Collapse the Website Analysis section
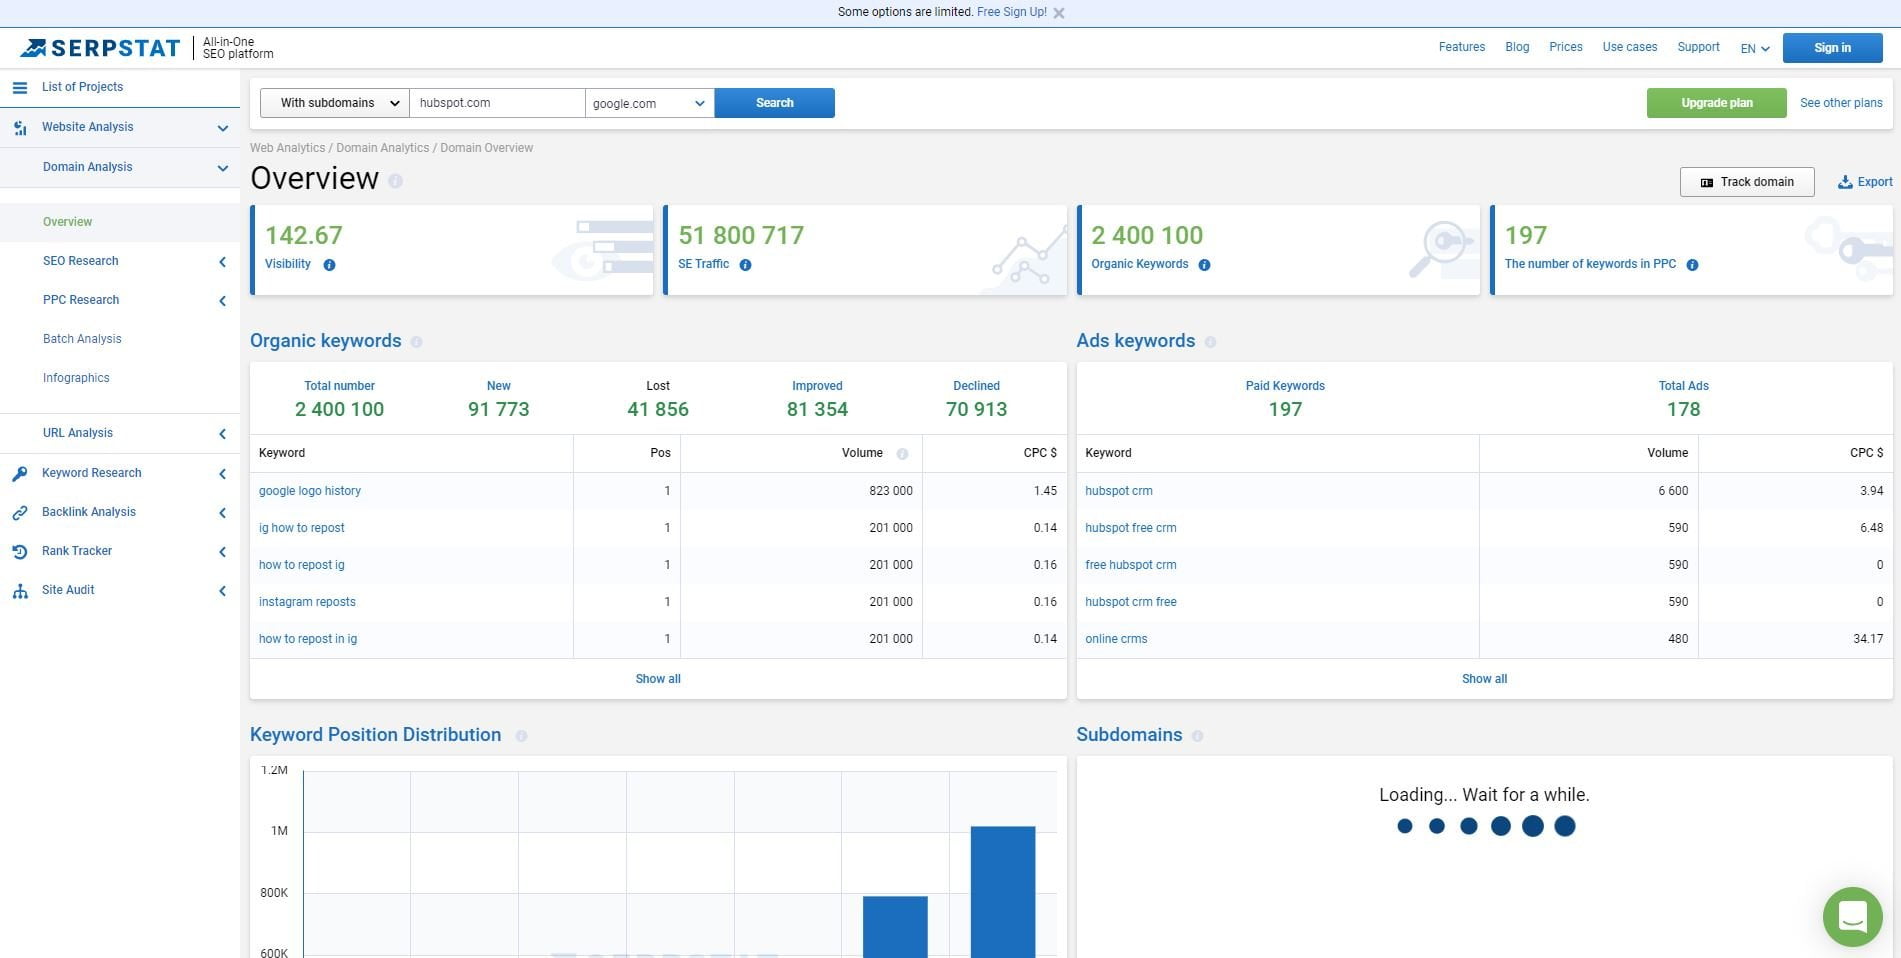This screenshot has width=1901, height=958. point(222,128)
